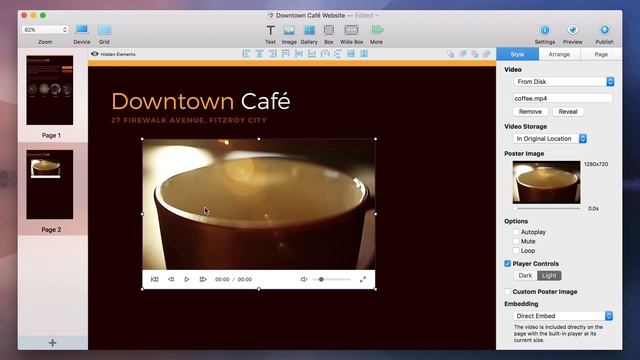Toggle Hidden Elements visibility
This screenshot has height=360, width=640.
(x=113, y=54)
